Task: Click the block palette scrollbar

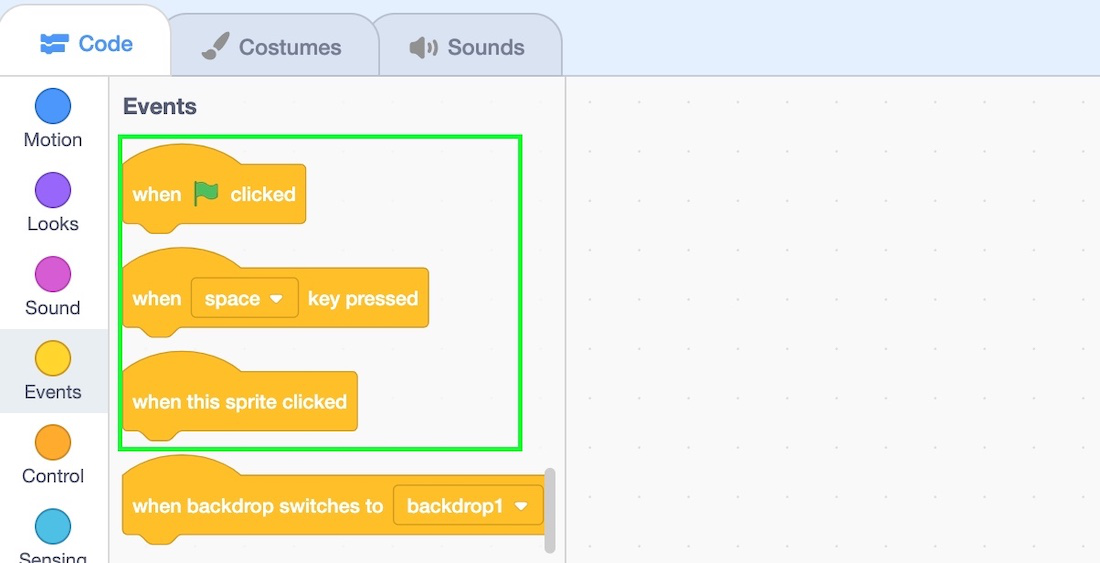Action: [549, 510]
